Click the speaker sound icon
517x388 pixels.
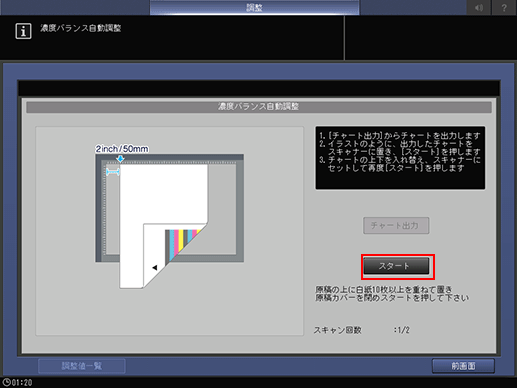(x=479, y=7)
